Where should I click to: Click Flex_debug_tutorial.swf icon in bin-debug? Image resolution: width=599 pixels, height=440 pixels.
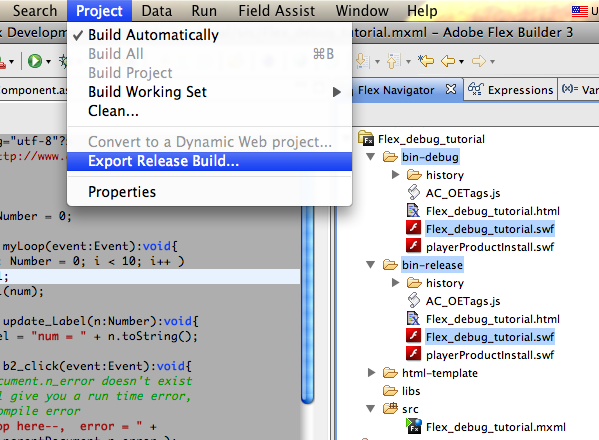coord(413,228)
